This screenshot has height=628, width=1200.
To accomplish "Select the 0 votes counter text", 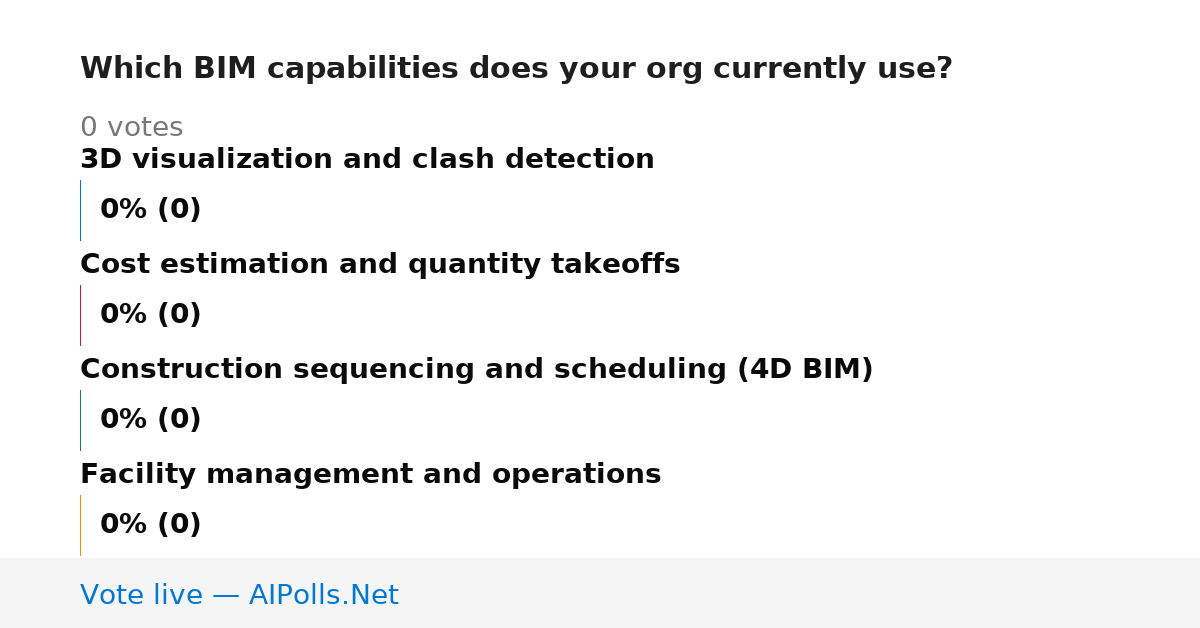I will click(x=131, y=128).
